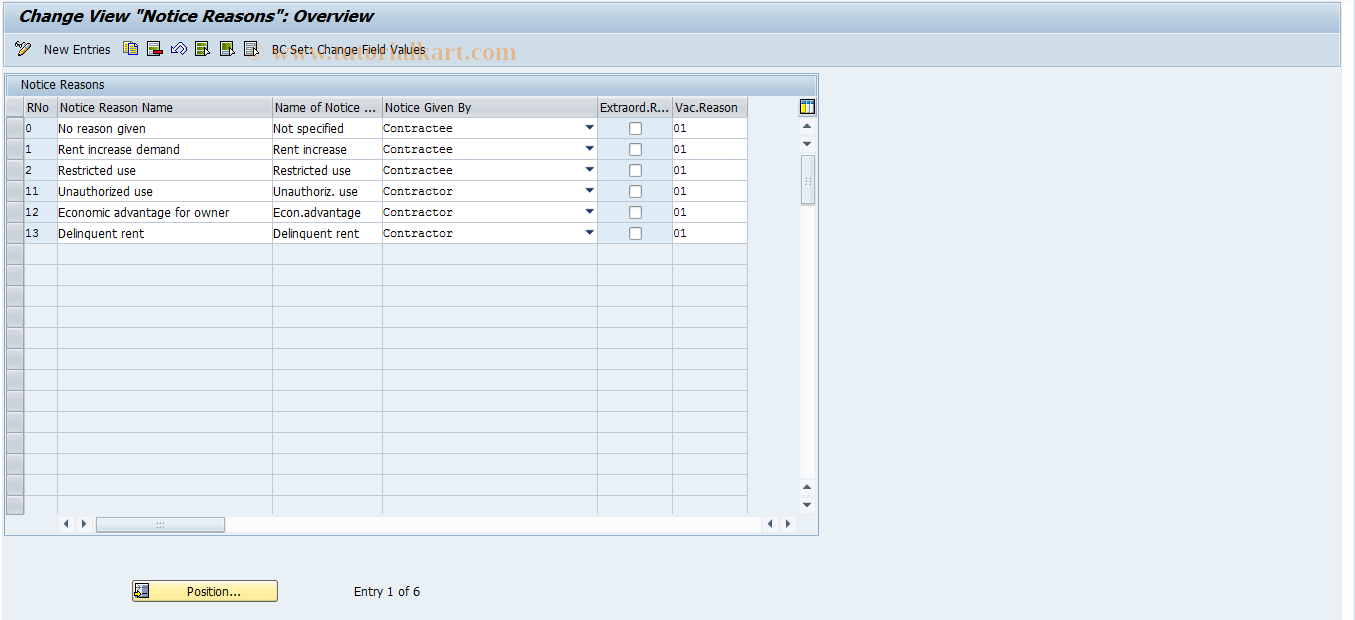Click the Display/Change pencil icon
Image resolution: width=1355 pixels, height=620 pixels.
(23, 49)
